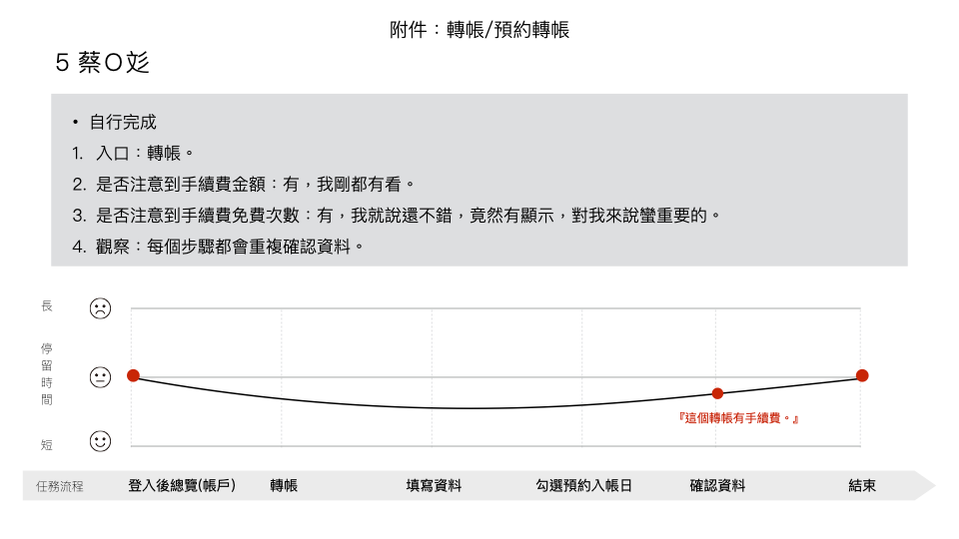959x539 pixels.
Task: Click the heading 5 蔡O彣
Action: (102, 62)
